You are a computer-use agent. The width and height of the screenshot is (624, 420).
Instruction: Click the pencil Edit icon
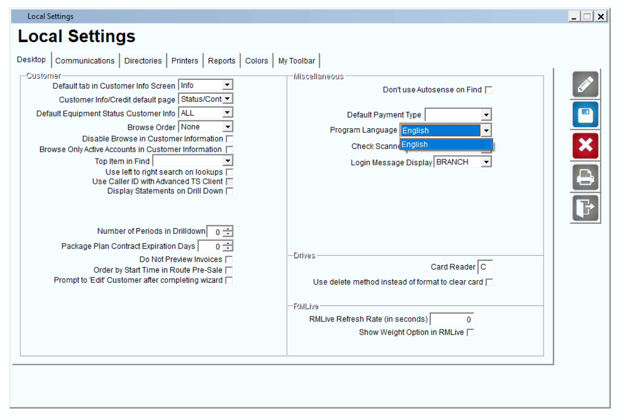click(x=585, y=84)
